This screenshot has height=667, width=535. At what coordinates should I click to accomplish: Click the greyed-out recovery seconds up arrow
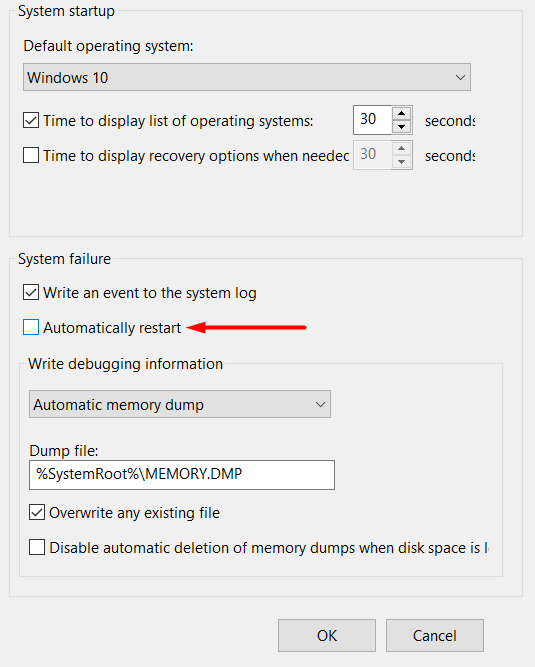401,148
